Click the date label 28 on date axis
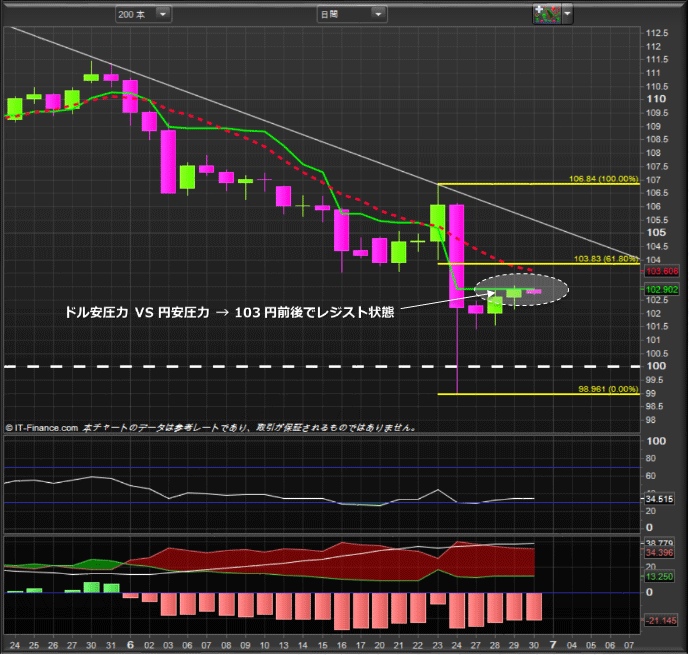689x655 pixels. click(495, 645)
